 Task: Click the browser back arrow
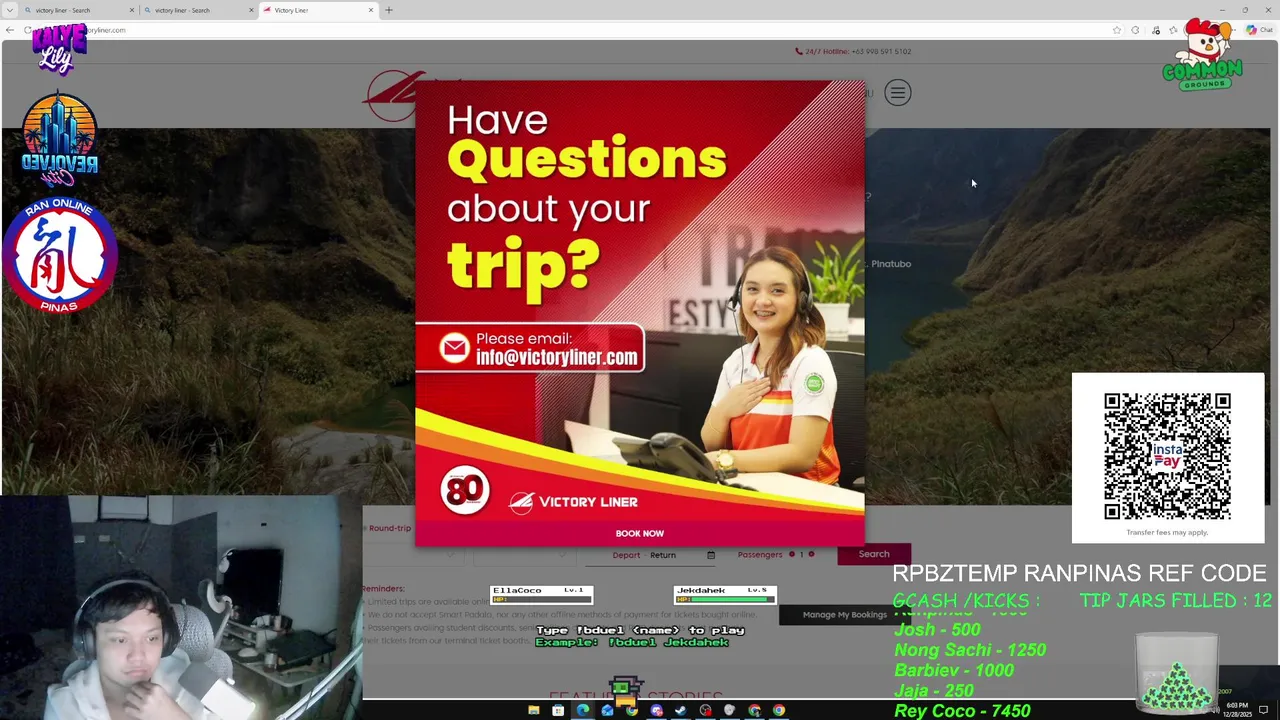[10, 30]
